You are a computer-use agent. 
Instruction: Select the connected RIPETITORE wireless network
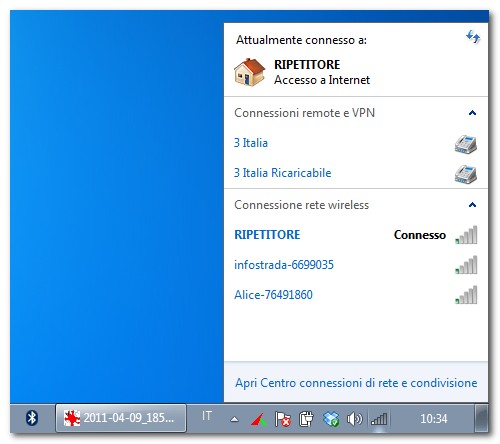click(356, 235)
